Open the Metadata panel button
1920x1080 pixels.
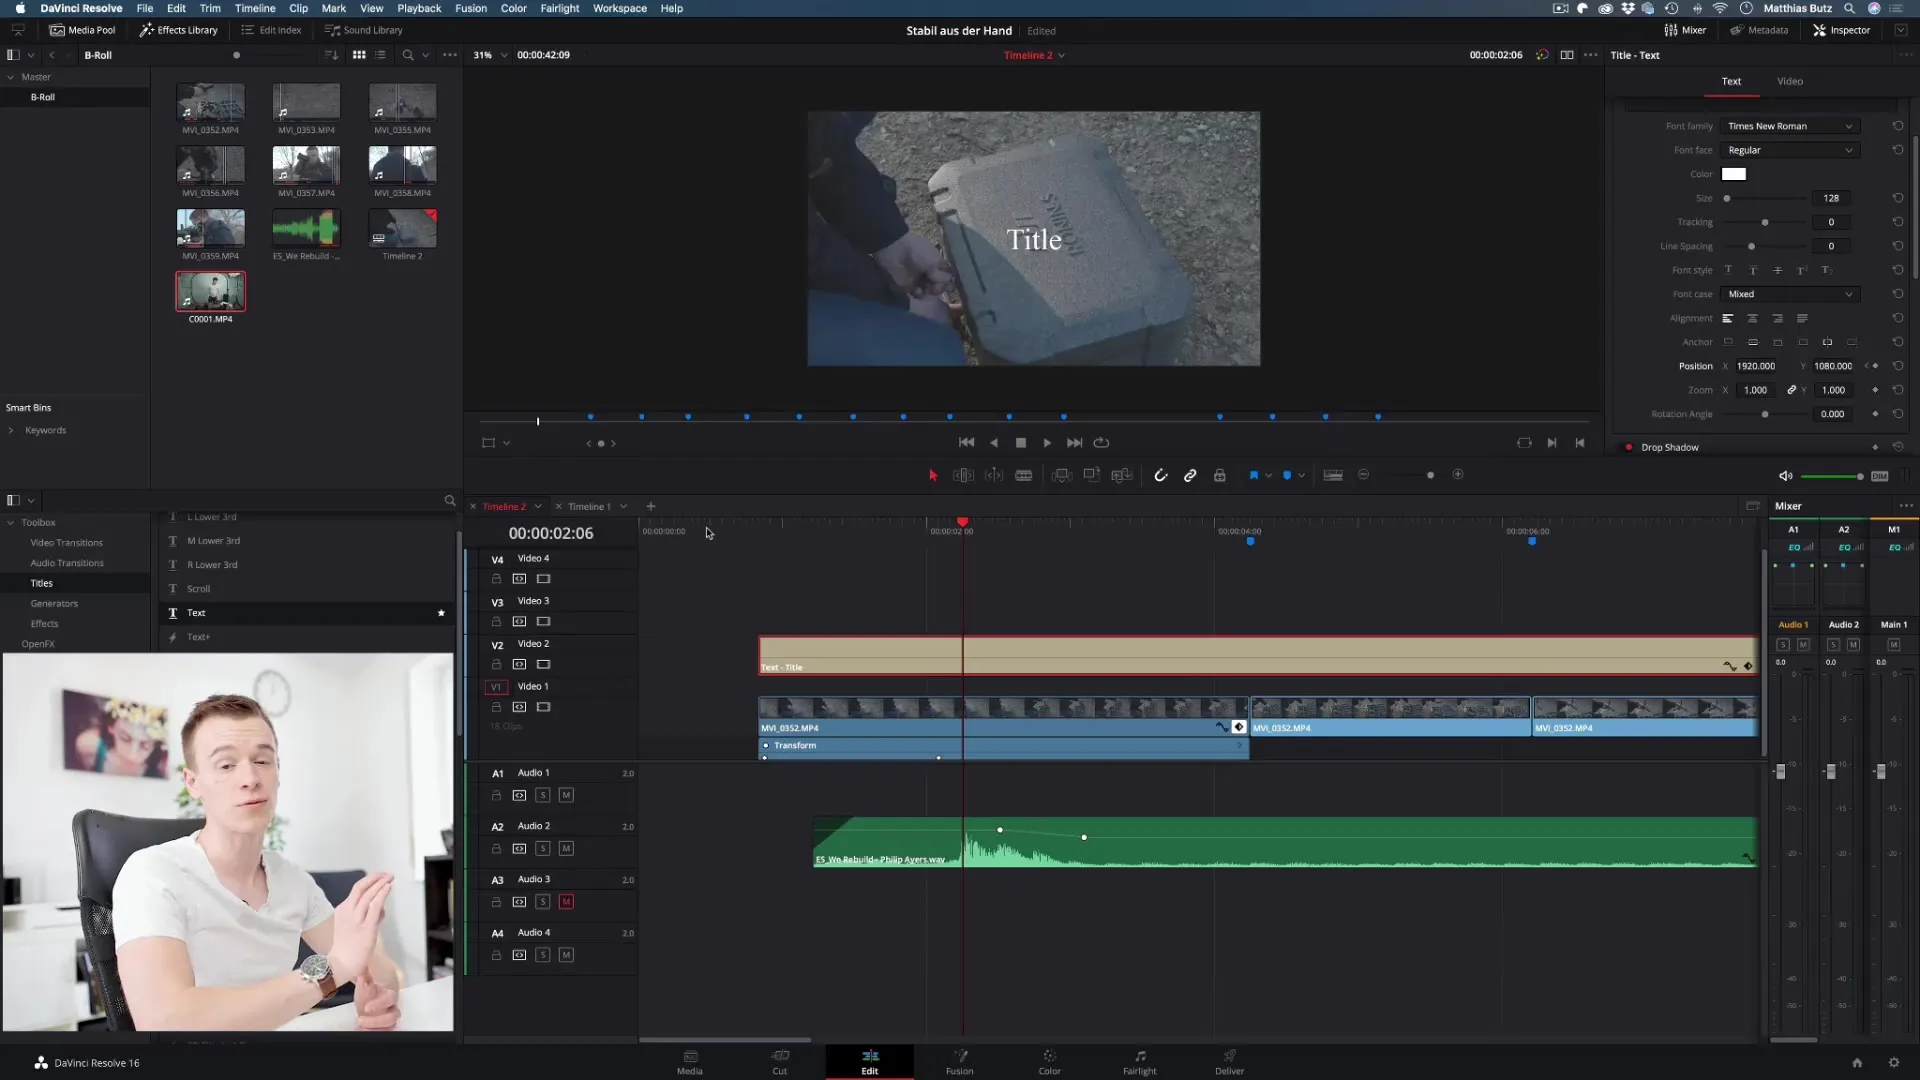1759,30
